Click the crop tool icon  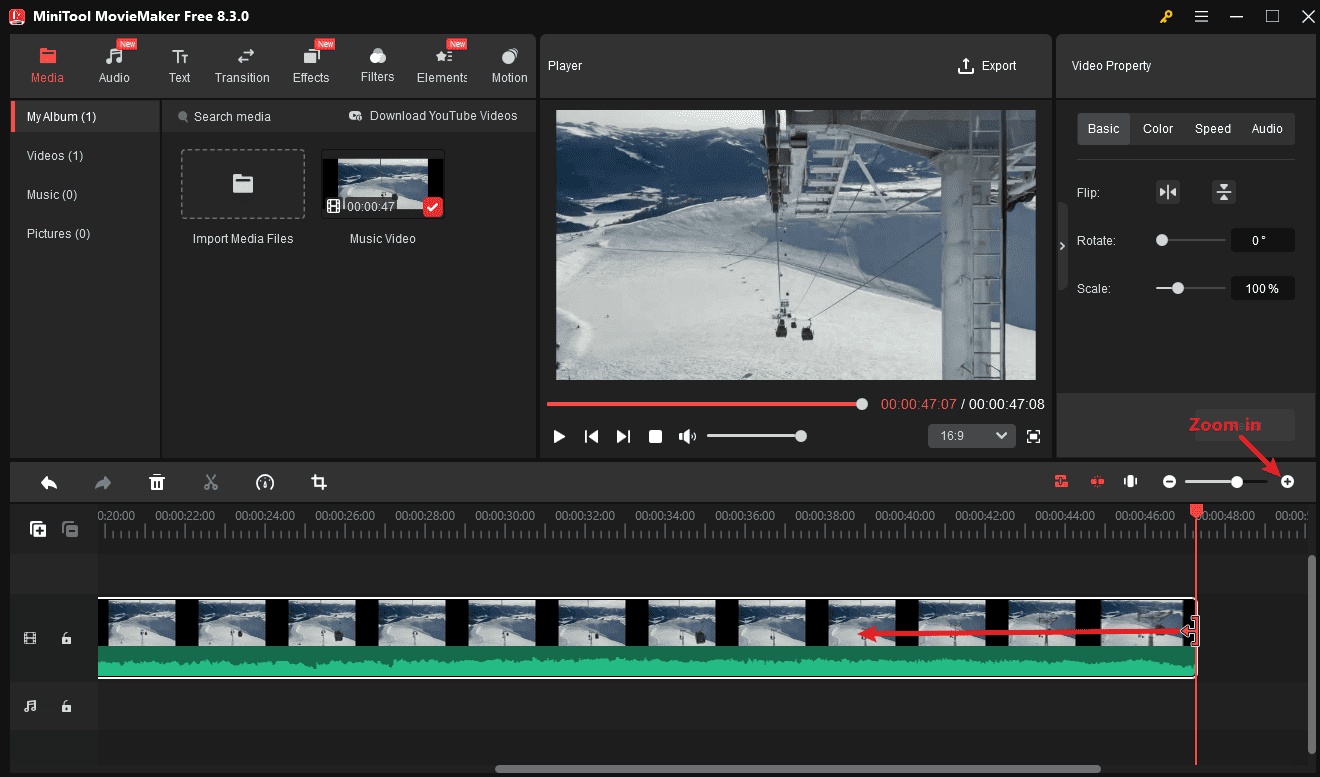click(319, 483)
